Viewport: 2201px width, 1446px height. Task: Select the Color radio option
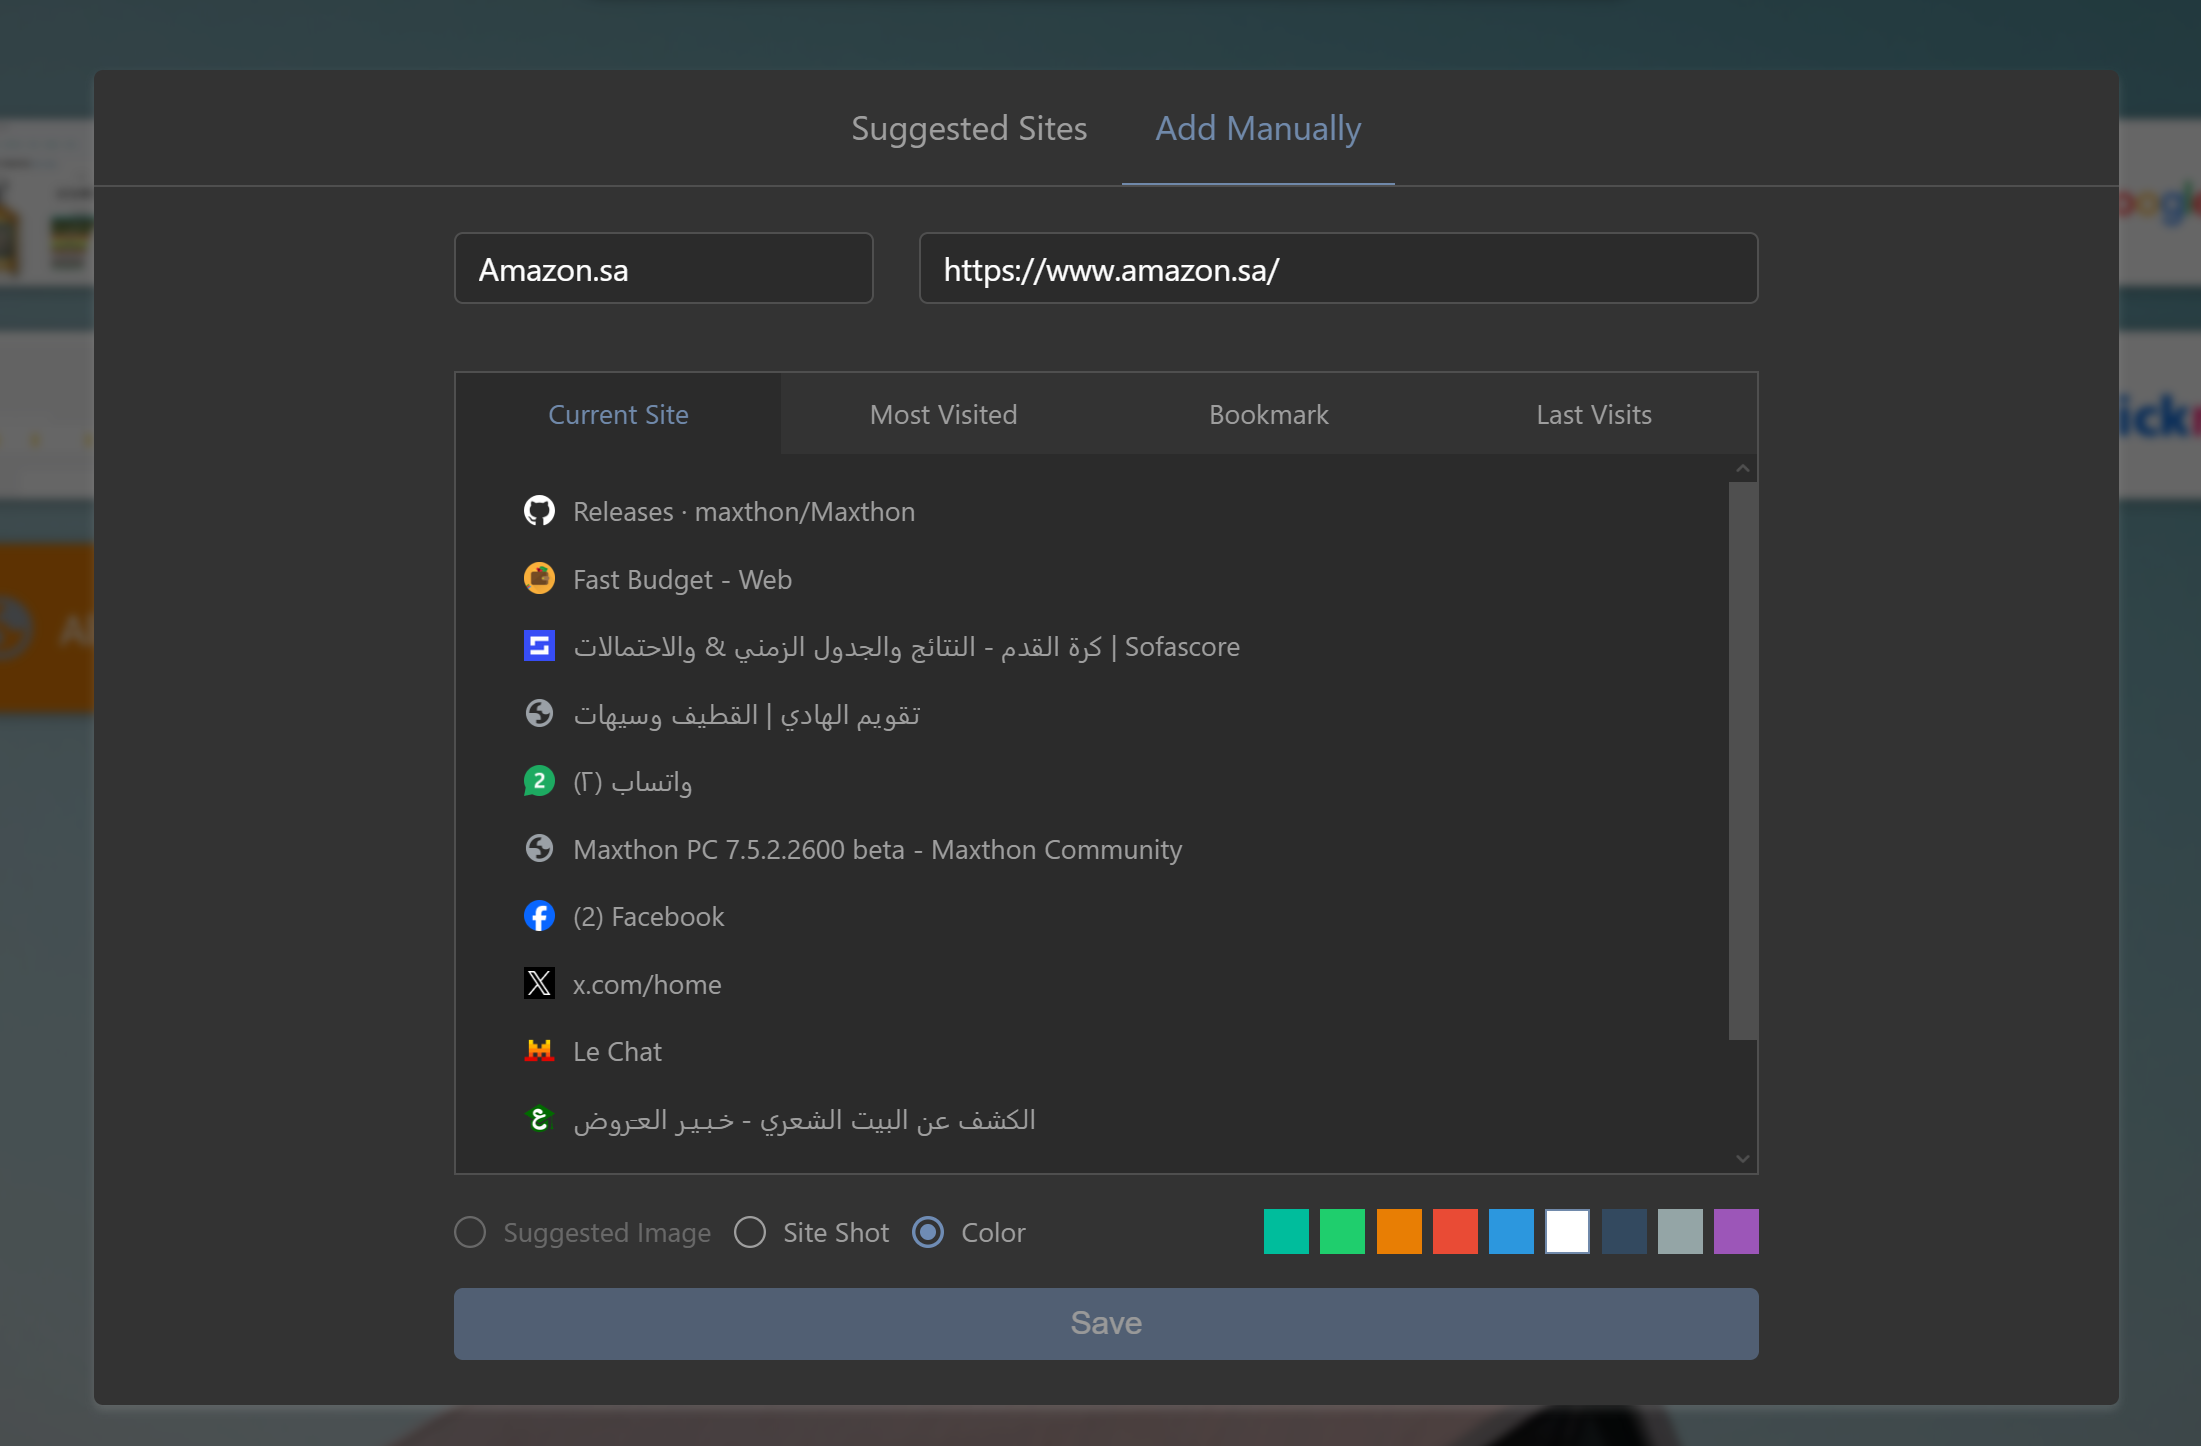[928, 1232]
